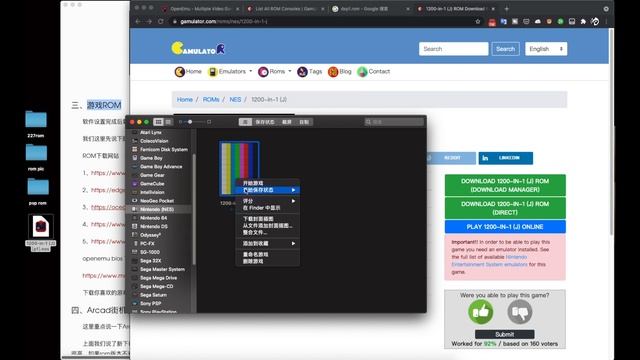Click the gray thumbs-down vote icon
This screenshot has height=360, width=640.
pos(520,312)
